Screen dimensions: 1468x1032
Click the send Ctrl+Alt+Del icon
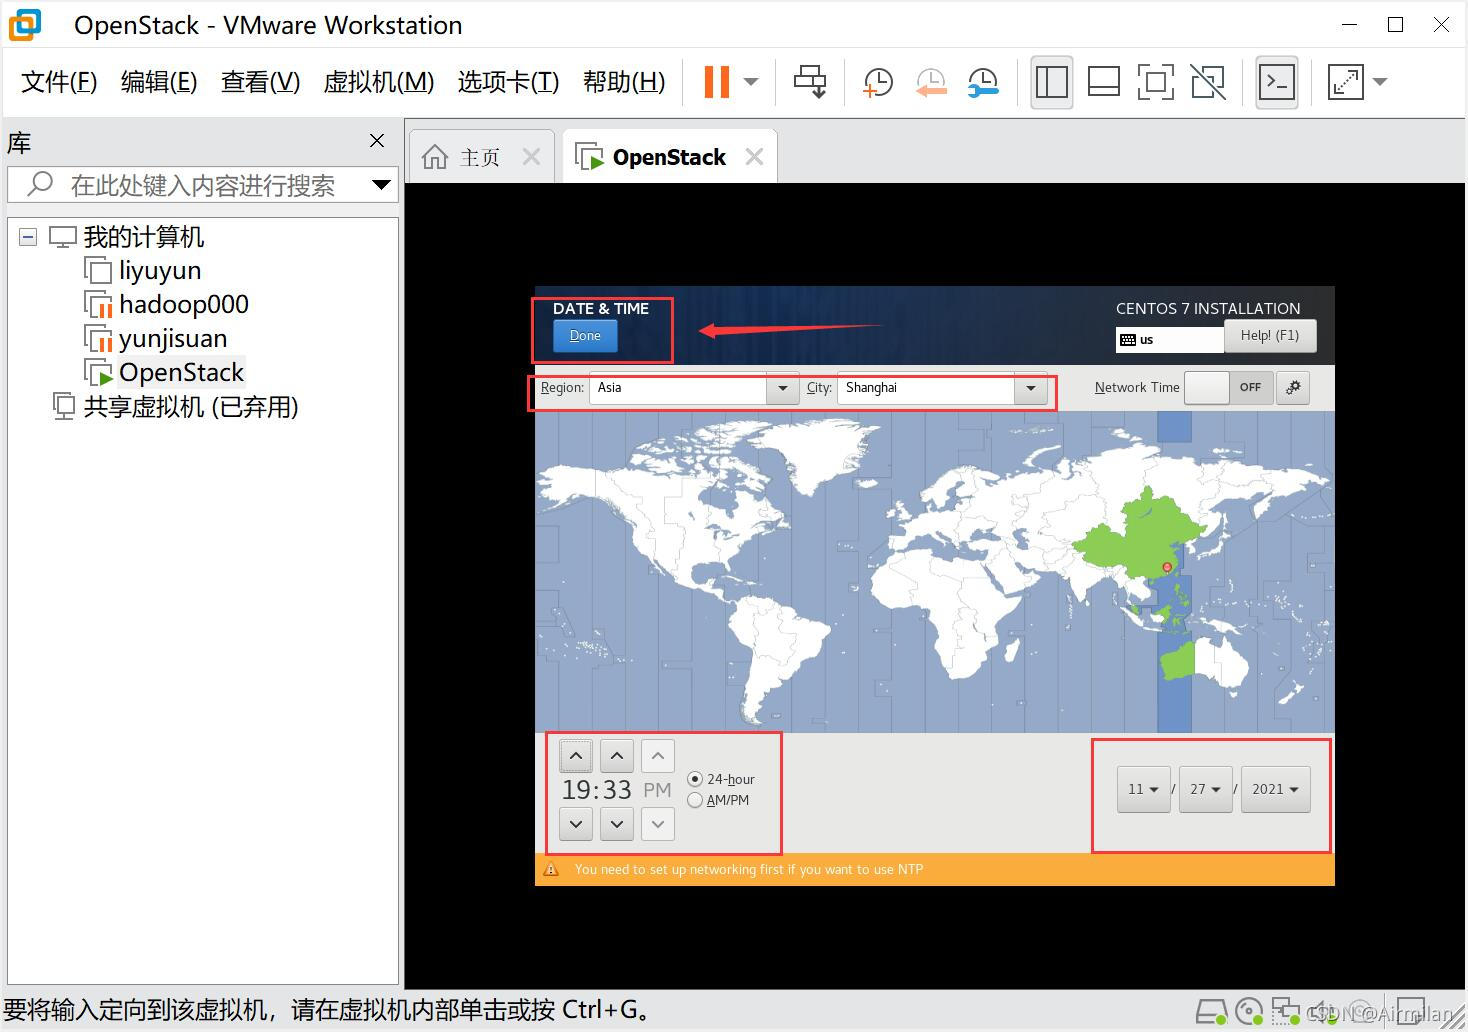pyautogui.click(x=810, y=82)
